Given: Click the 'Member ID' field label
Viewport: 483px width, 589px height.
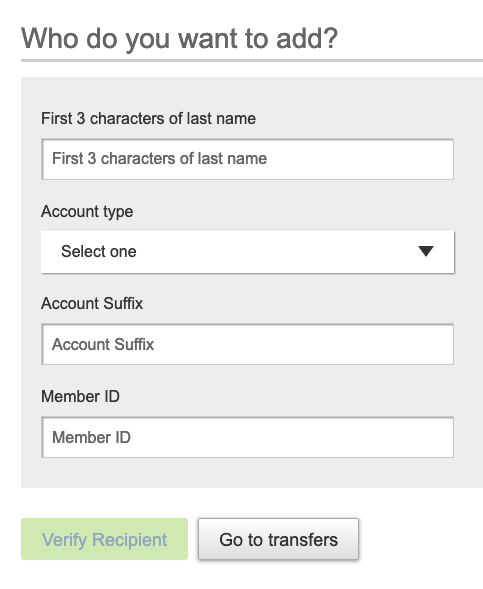Looking at the screenshot, I should point(80,396).
